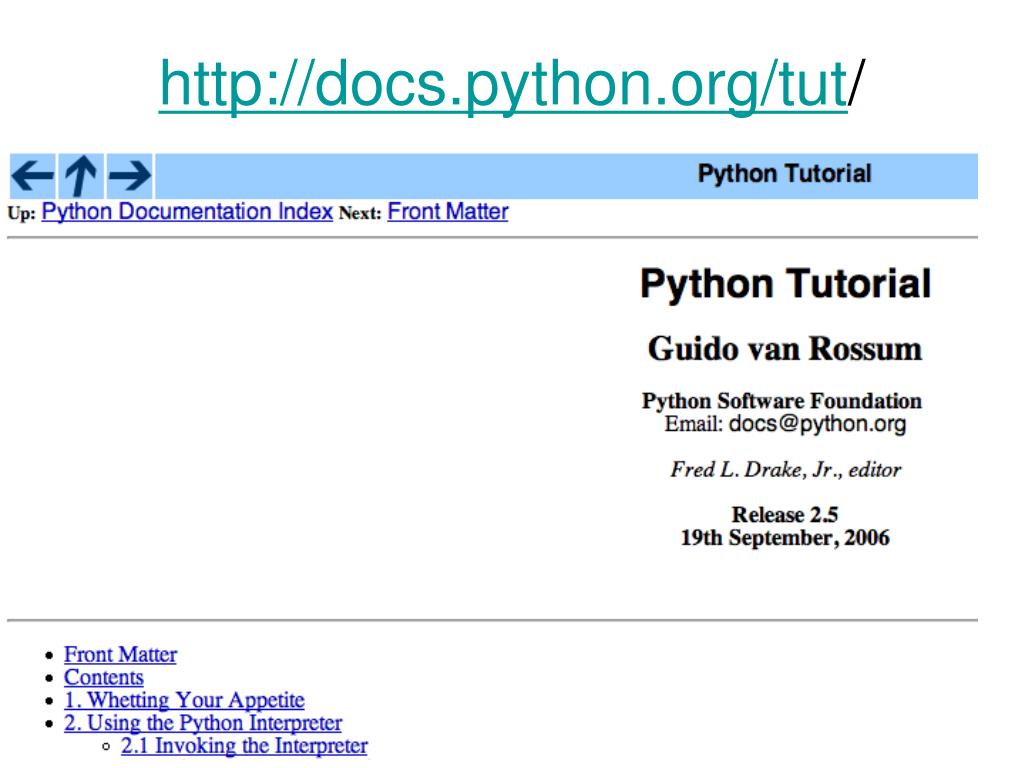Click the Python Software Foundation text
The width and height of the screenshot is (1024, 768).
[x=782, y=400]
